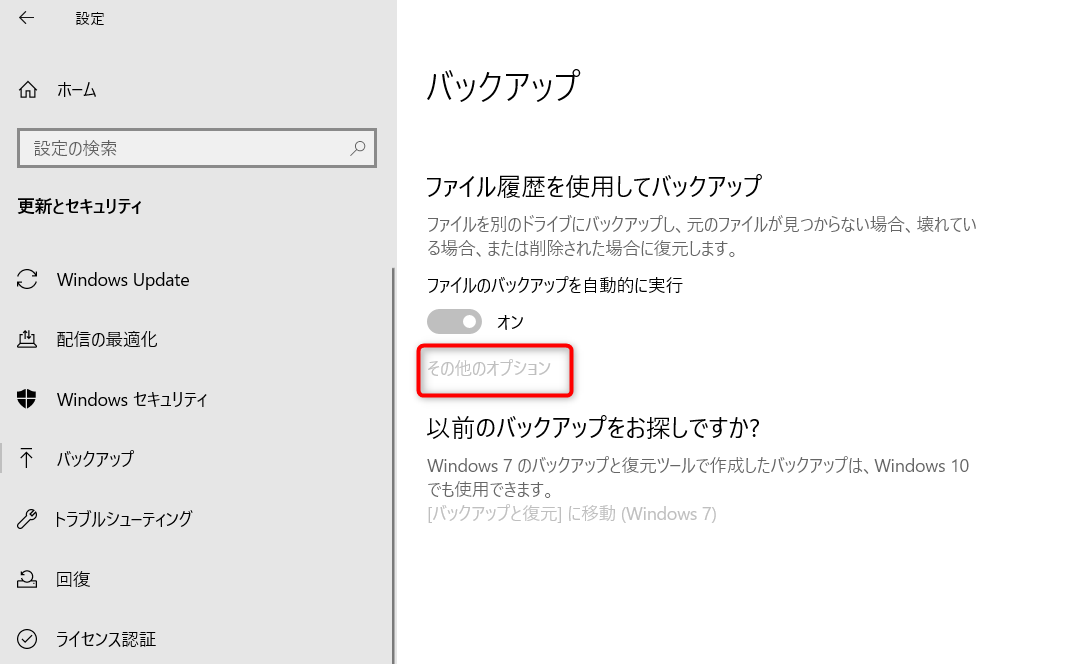Select バックアップ label in sidebar
Viewport: 1073px width, 664px height.
pos(95,458)
